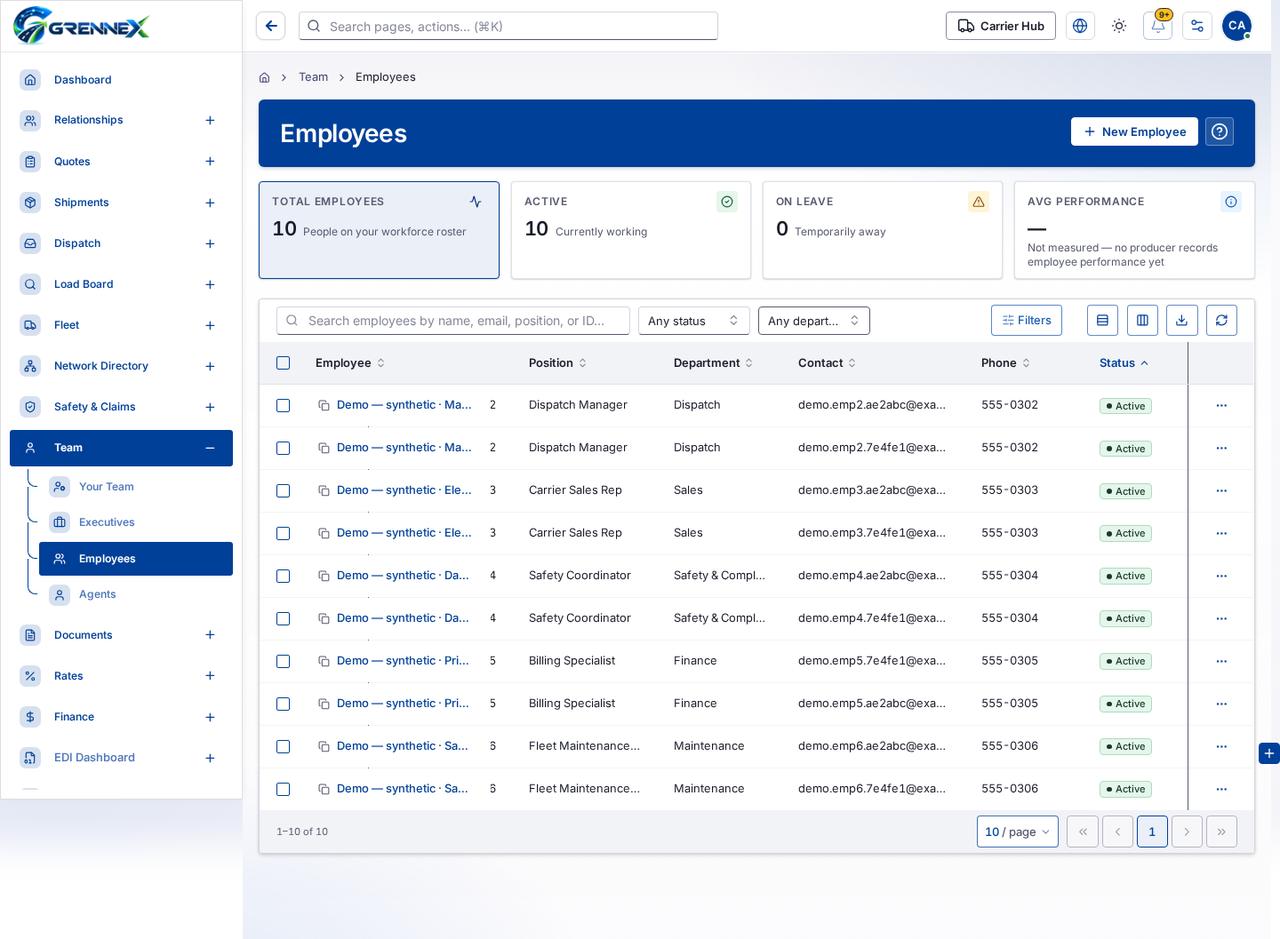
Task: Open the Any department dropdown
Action: pyautogui.click(x=814, y=320)
